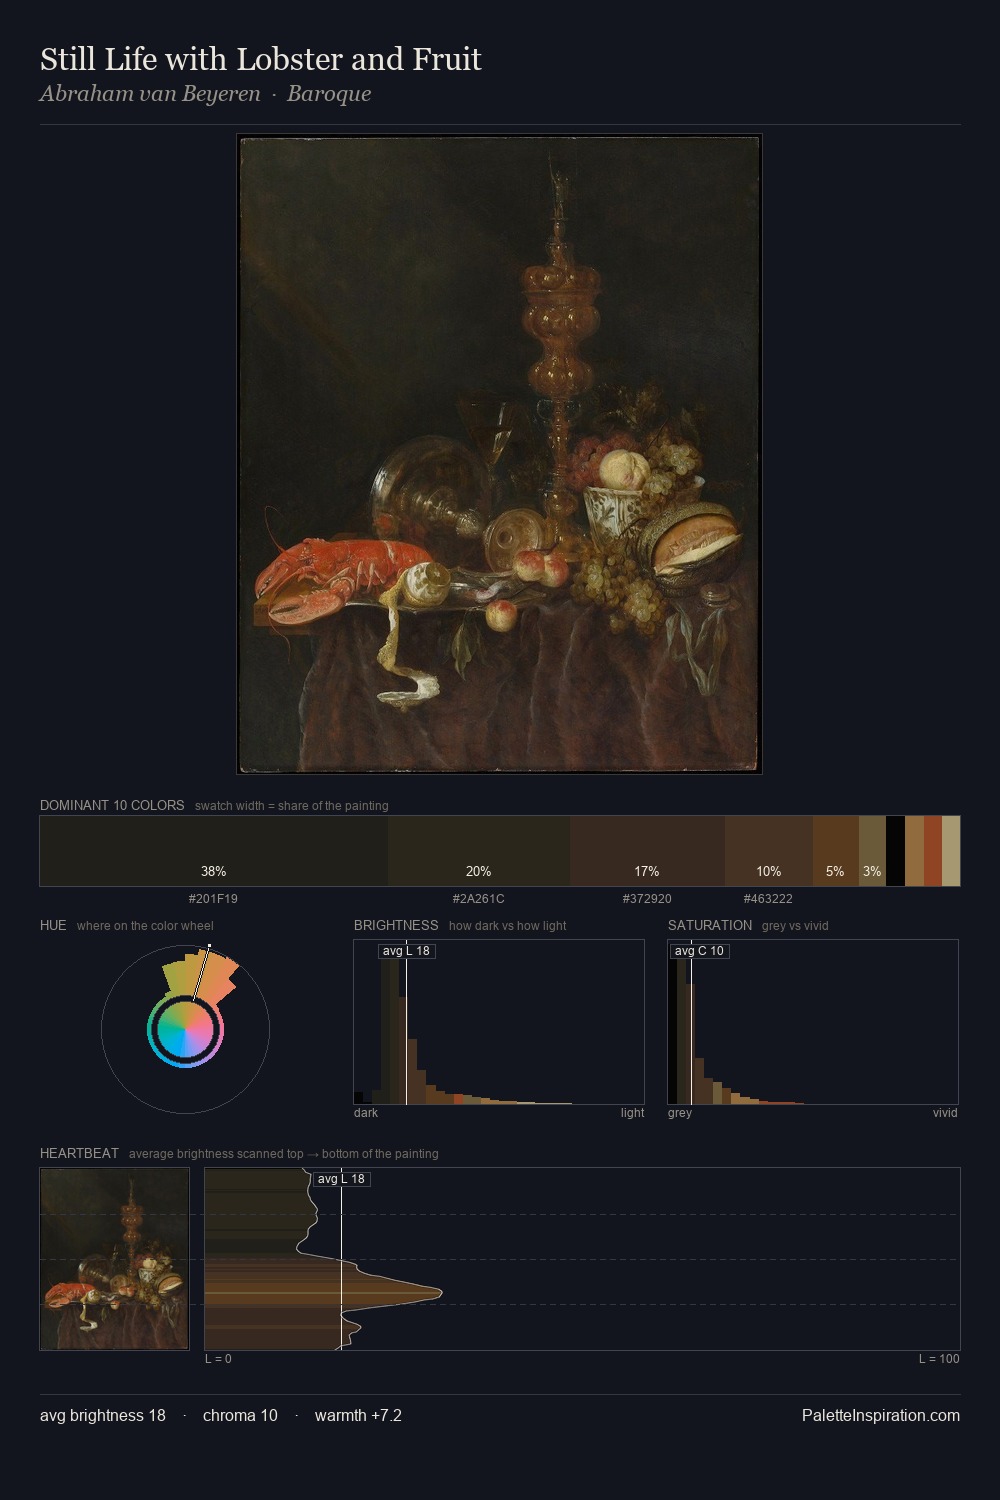Click the 'dark' axis label

[366, 1113]
